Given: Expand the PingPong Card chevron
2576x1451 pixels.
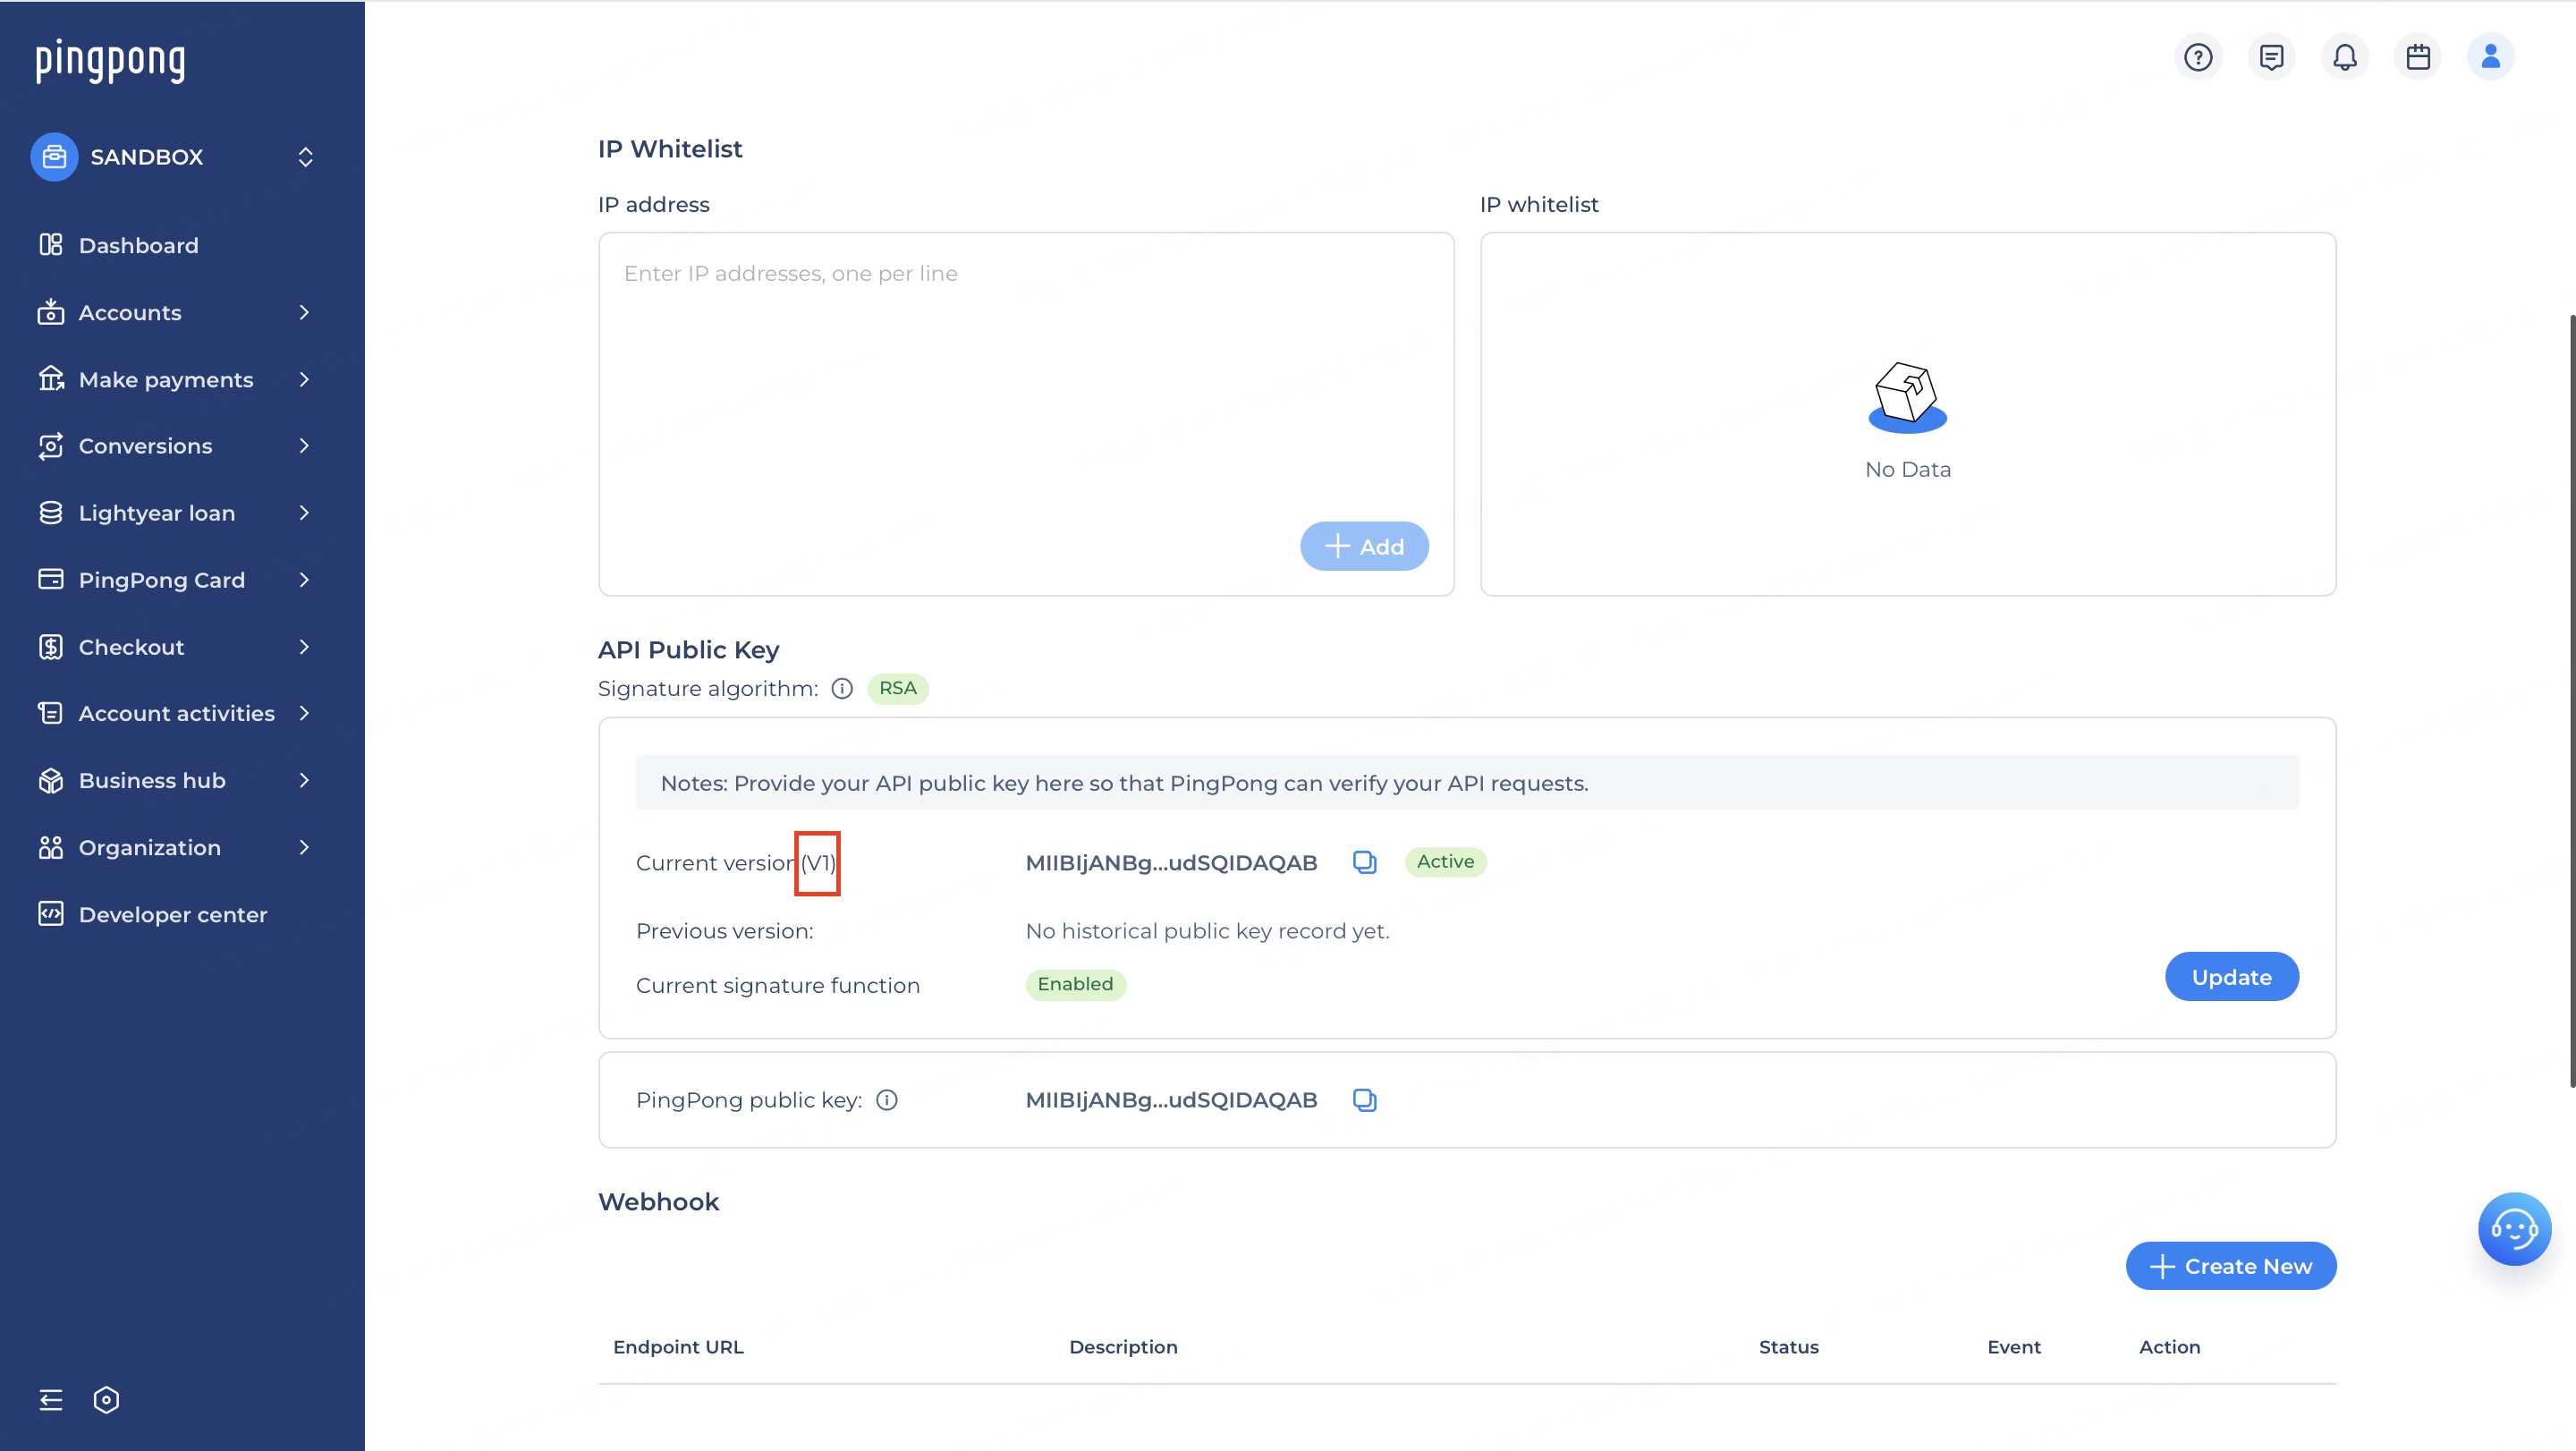Looking at the screenshot, I should point(304,580).
